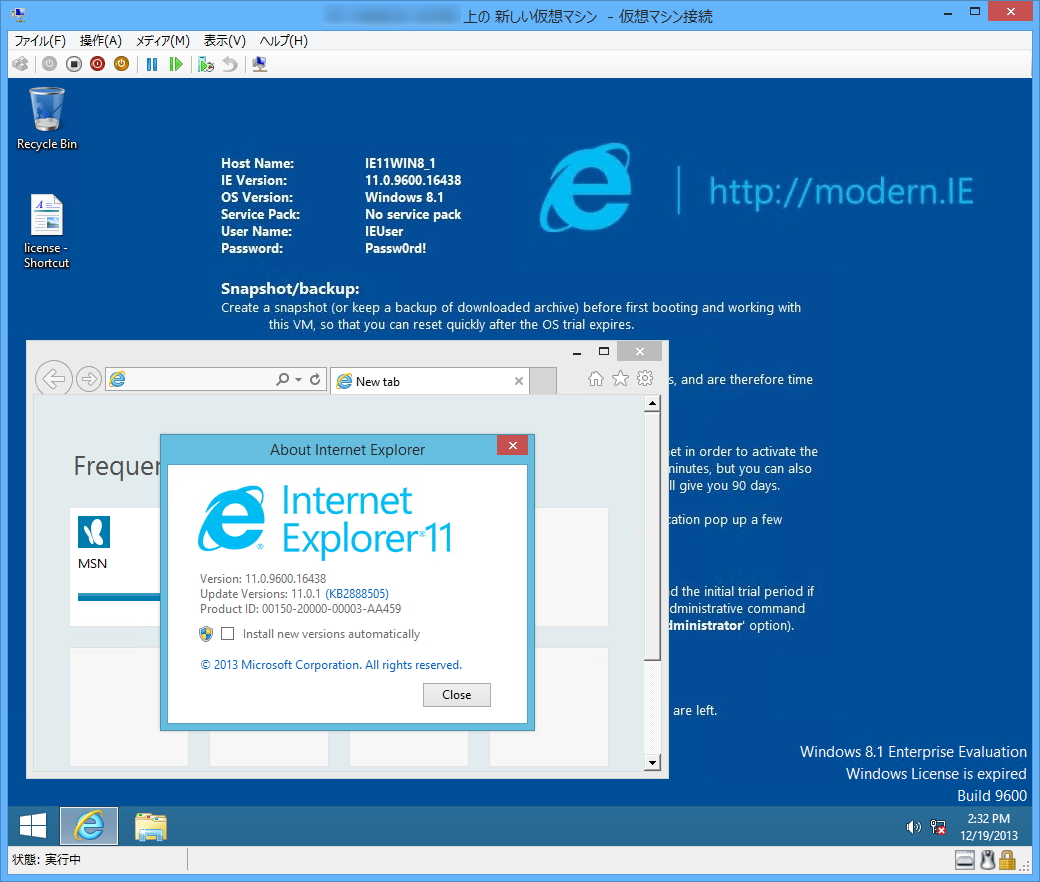
Task: Send Ctrl+Alt+Del using the keys toolbar icon
Action: coord(21,63)
